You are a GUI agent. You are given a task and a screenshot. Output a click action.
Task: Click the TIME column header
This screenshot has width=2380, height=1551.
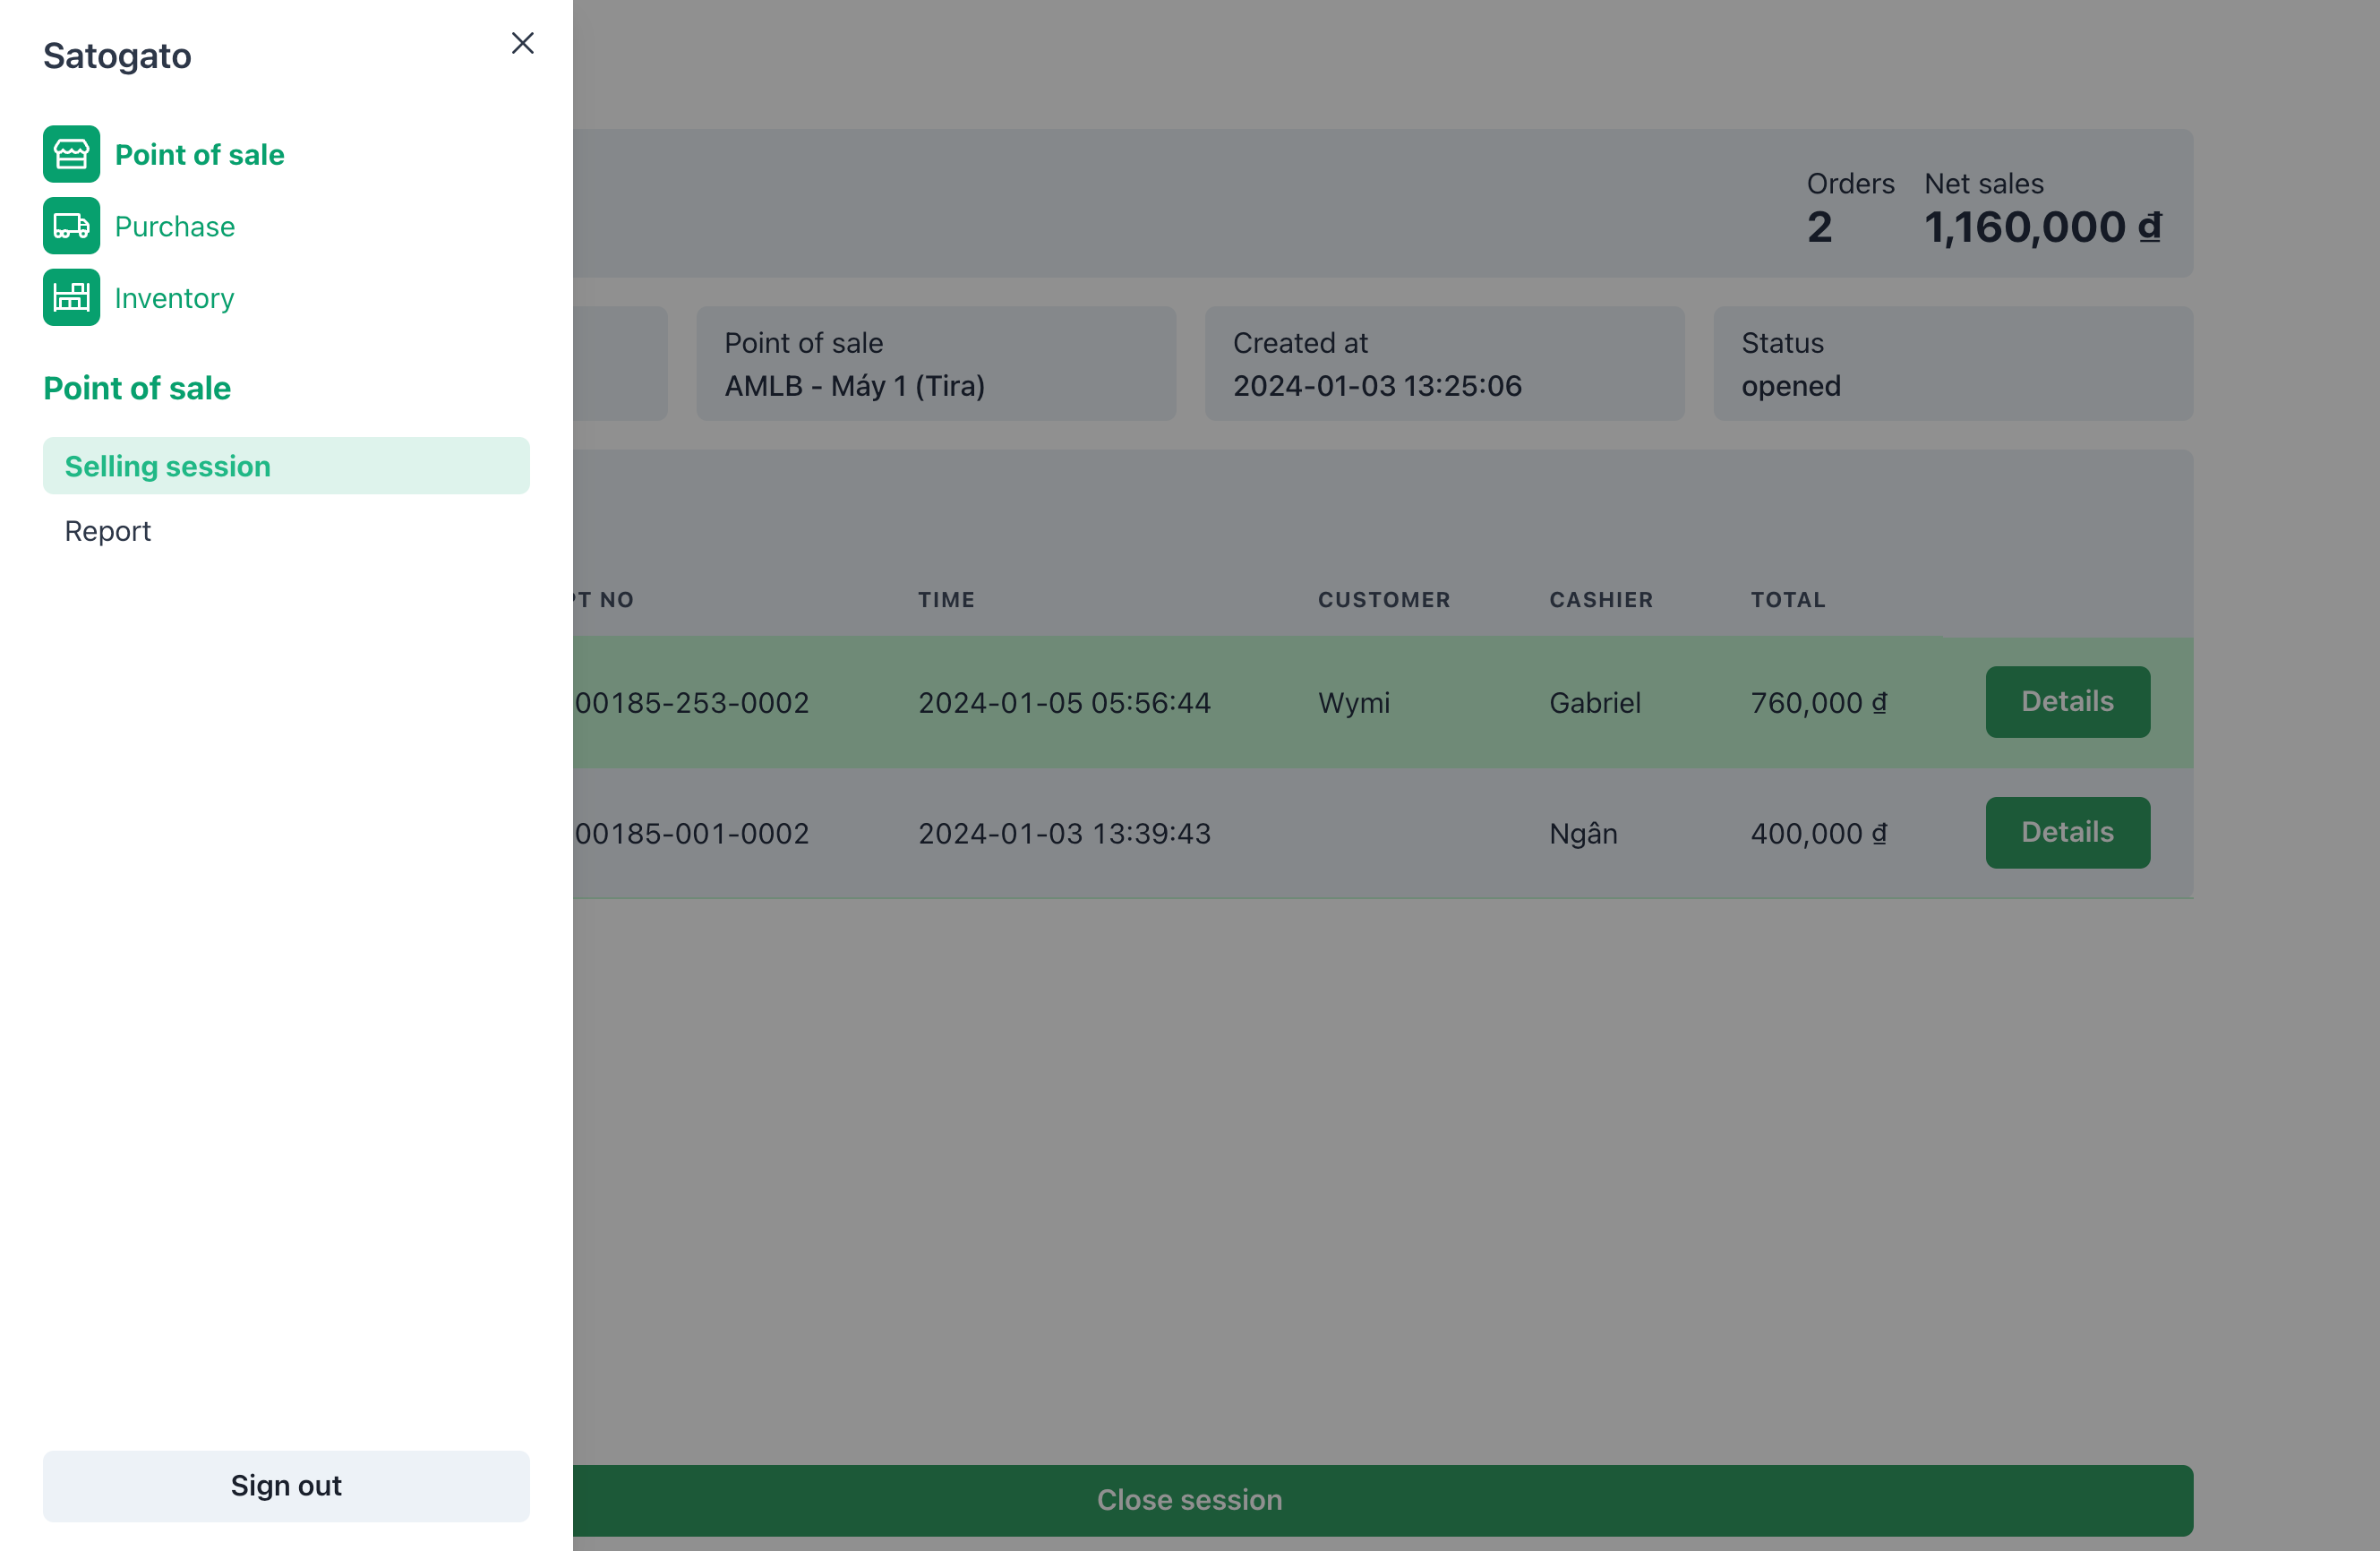(x=946, y=600)
